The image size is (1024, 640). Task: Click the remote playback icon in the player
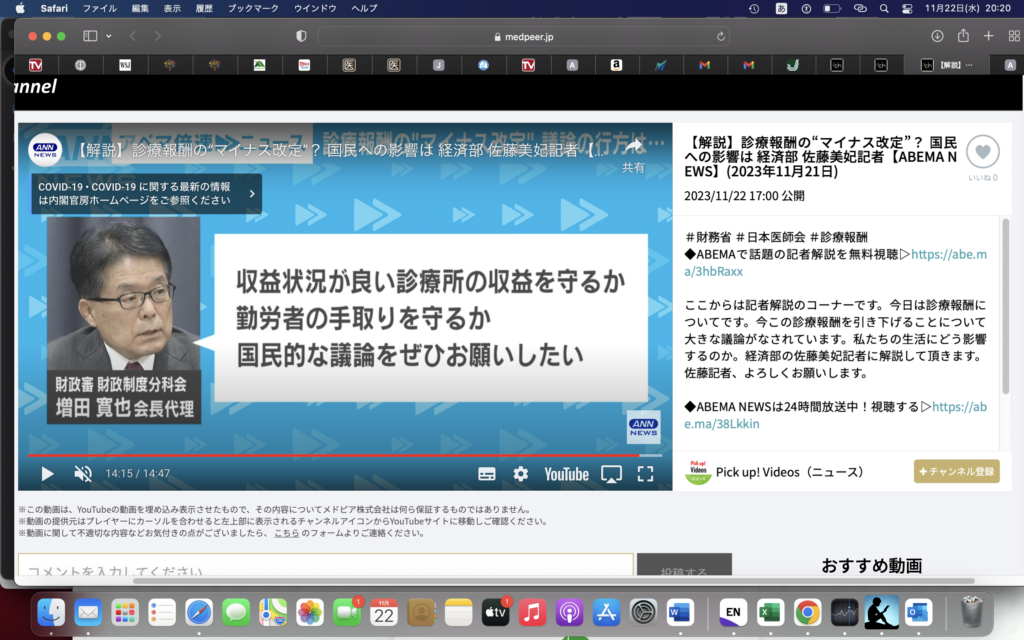[610, 474]
